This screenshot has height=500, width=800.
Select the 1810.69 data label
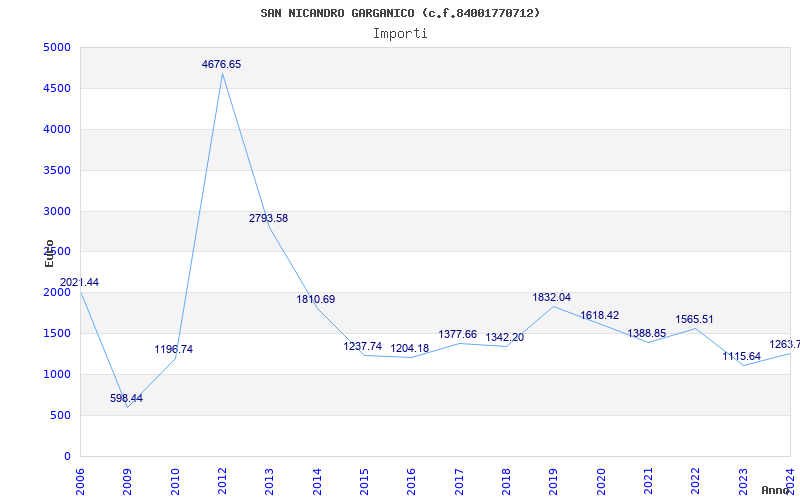[x=316, y=299]
